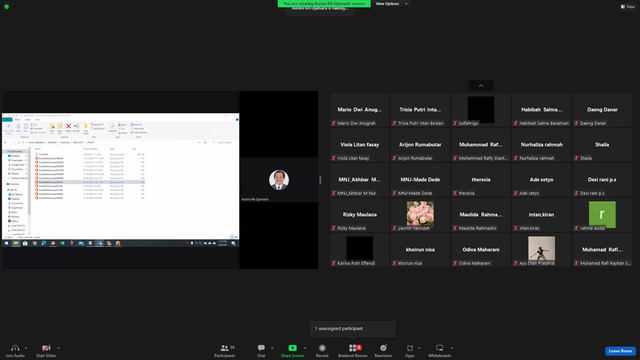Click the Leave Room button
The image size is (640, 360).
click(620, 351)
